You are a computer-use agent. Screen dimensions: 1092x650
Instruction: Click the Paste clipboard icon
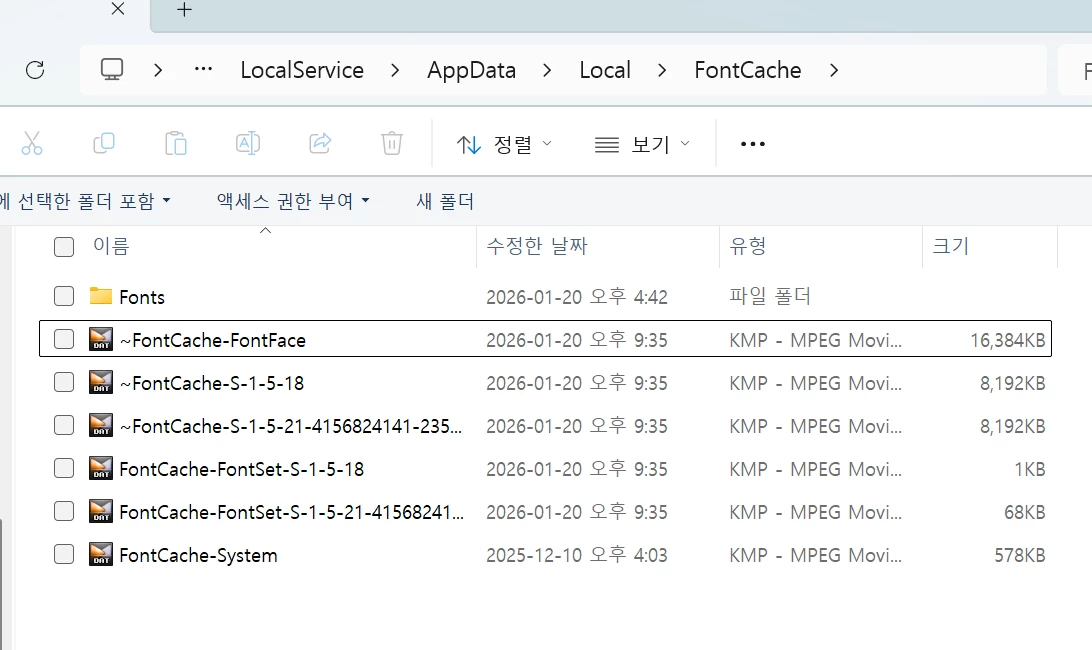(176, 144)
